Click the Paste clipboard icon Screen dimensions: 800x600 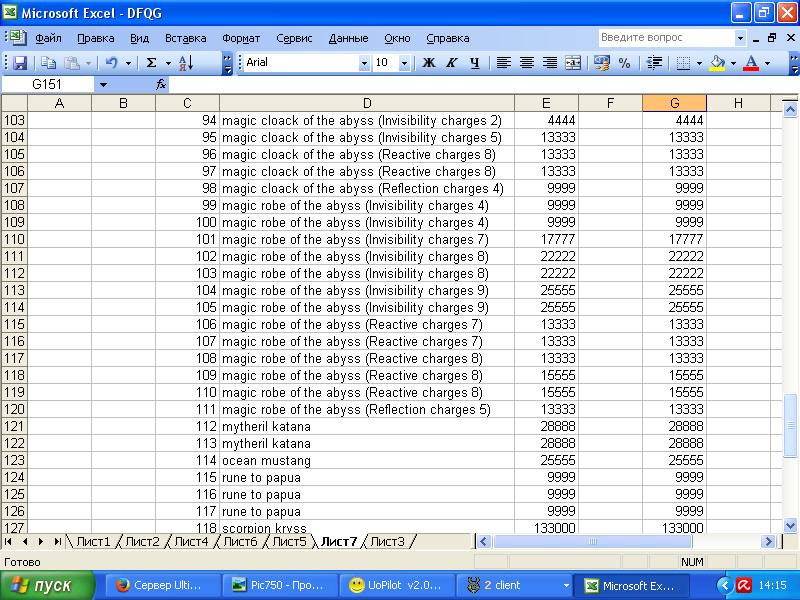coord(72,63)
